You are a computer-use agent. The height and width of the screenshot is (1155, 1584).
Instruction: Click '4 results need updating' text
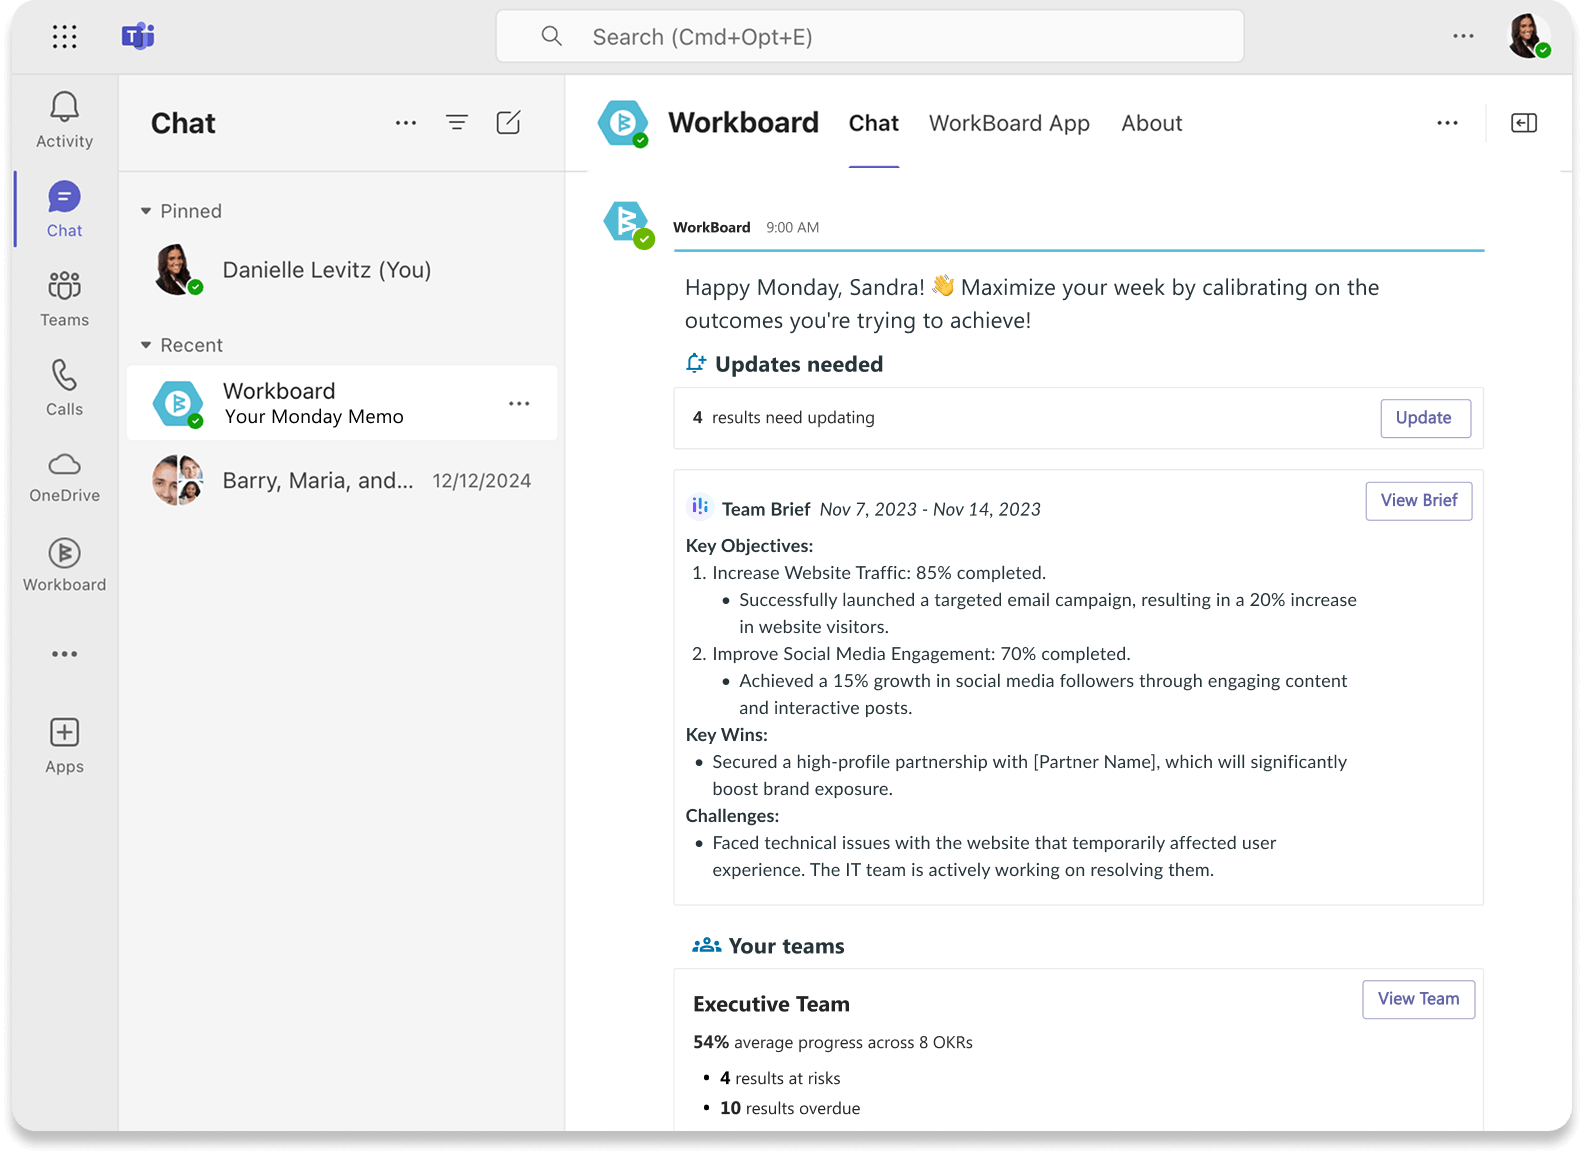[783, 417]
